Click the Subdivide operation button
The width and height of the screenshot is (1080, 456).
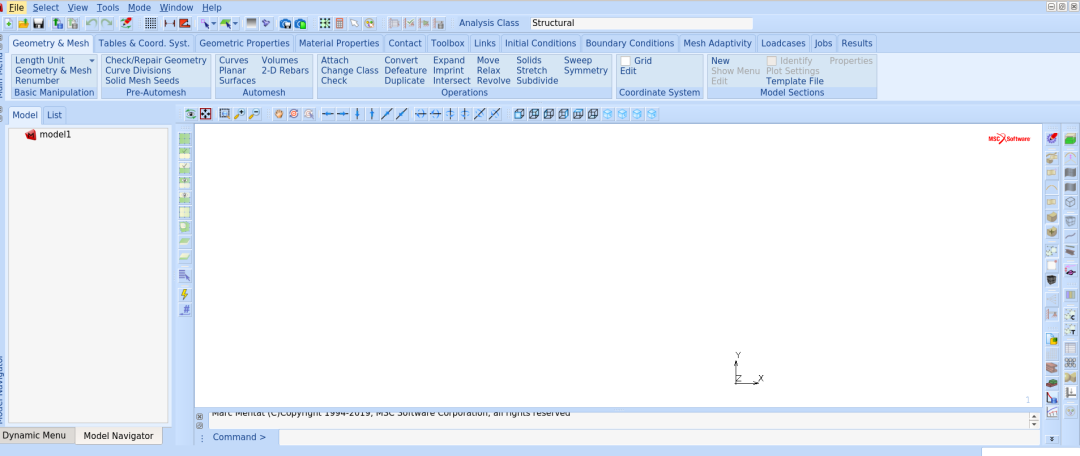pyautogui.click(x=537, y=81)
